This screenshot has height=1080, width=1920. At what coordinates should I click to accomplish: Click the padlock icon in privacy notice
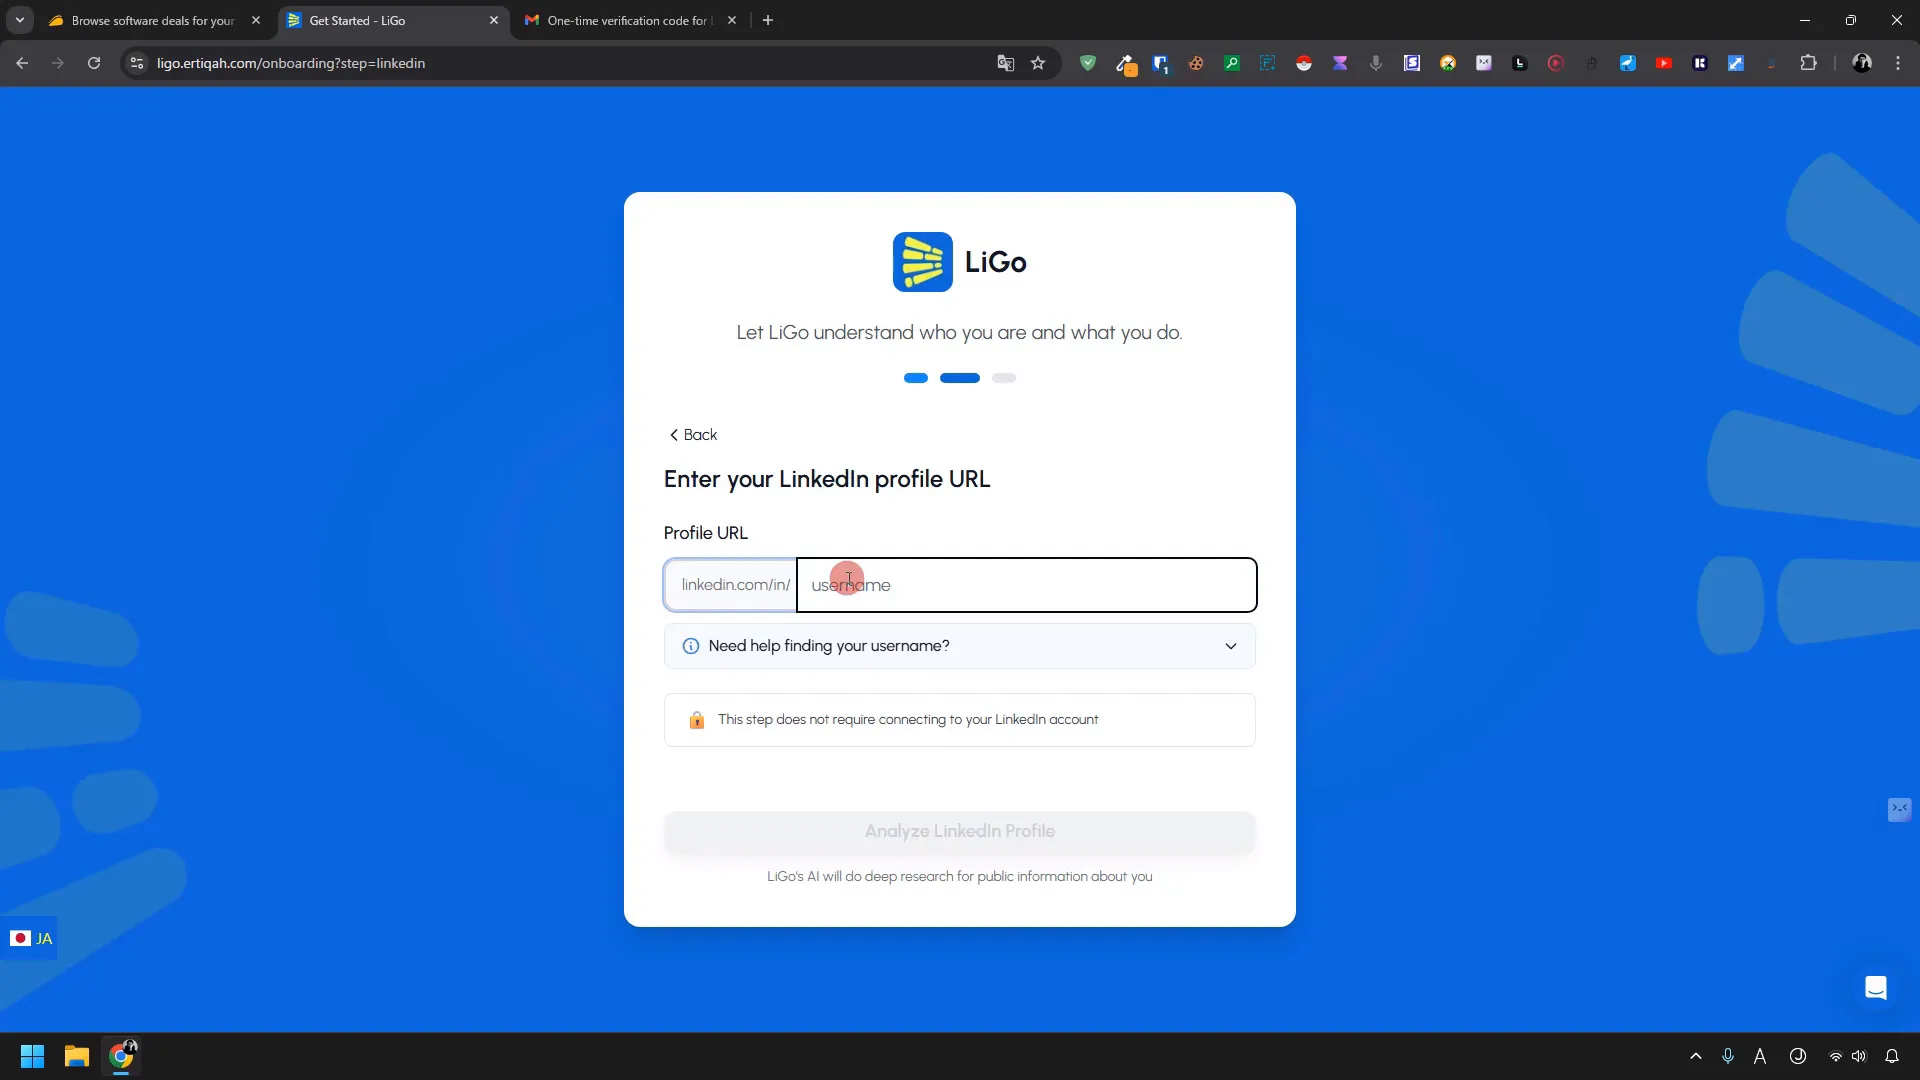[697, 720]
